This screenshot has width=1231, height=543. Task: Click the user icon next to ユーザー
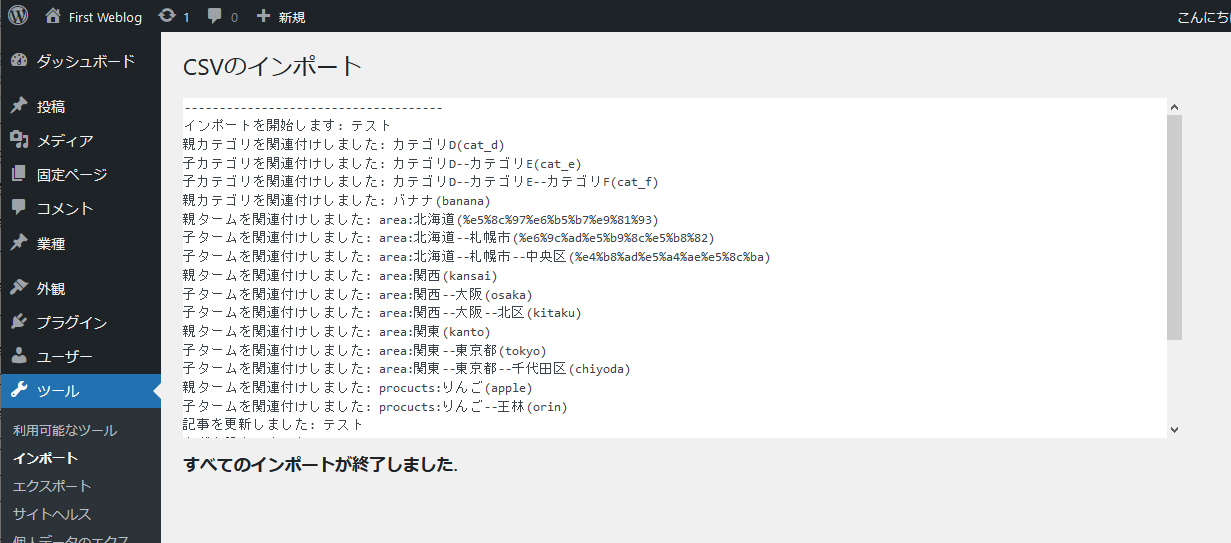click(19, 356)
